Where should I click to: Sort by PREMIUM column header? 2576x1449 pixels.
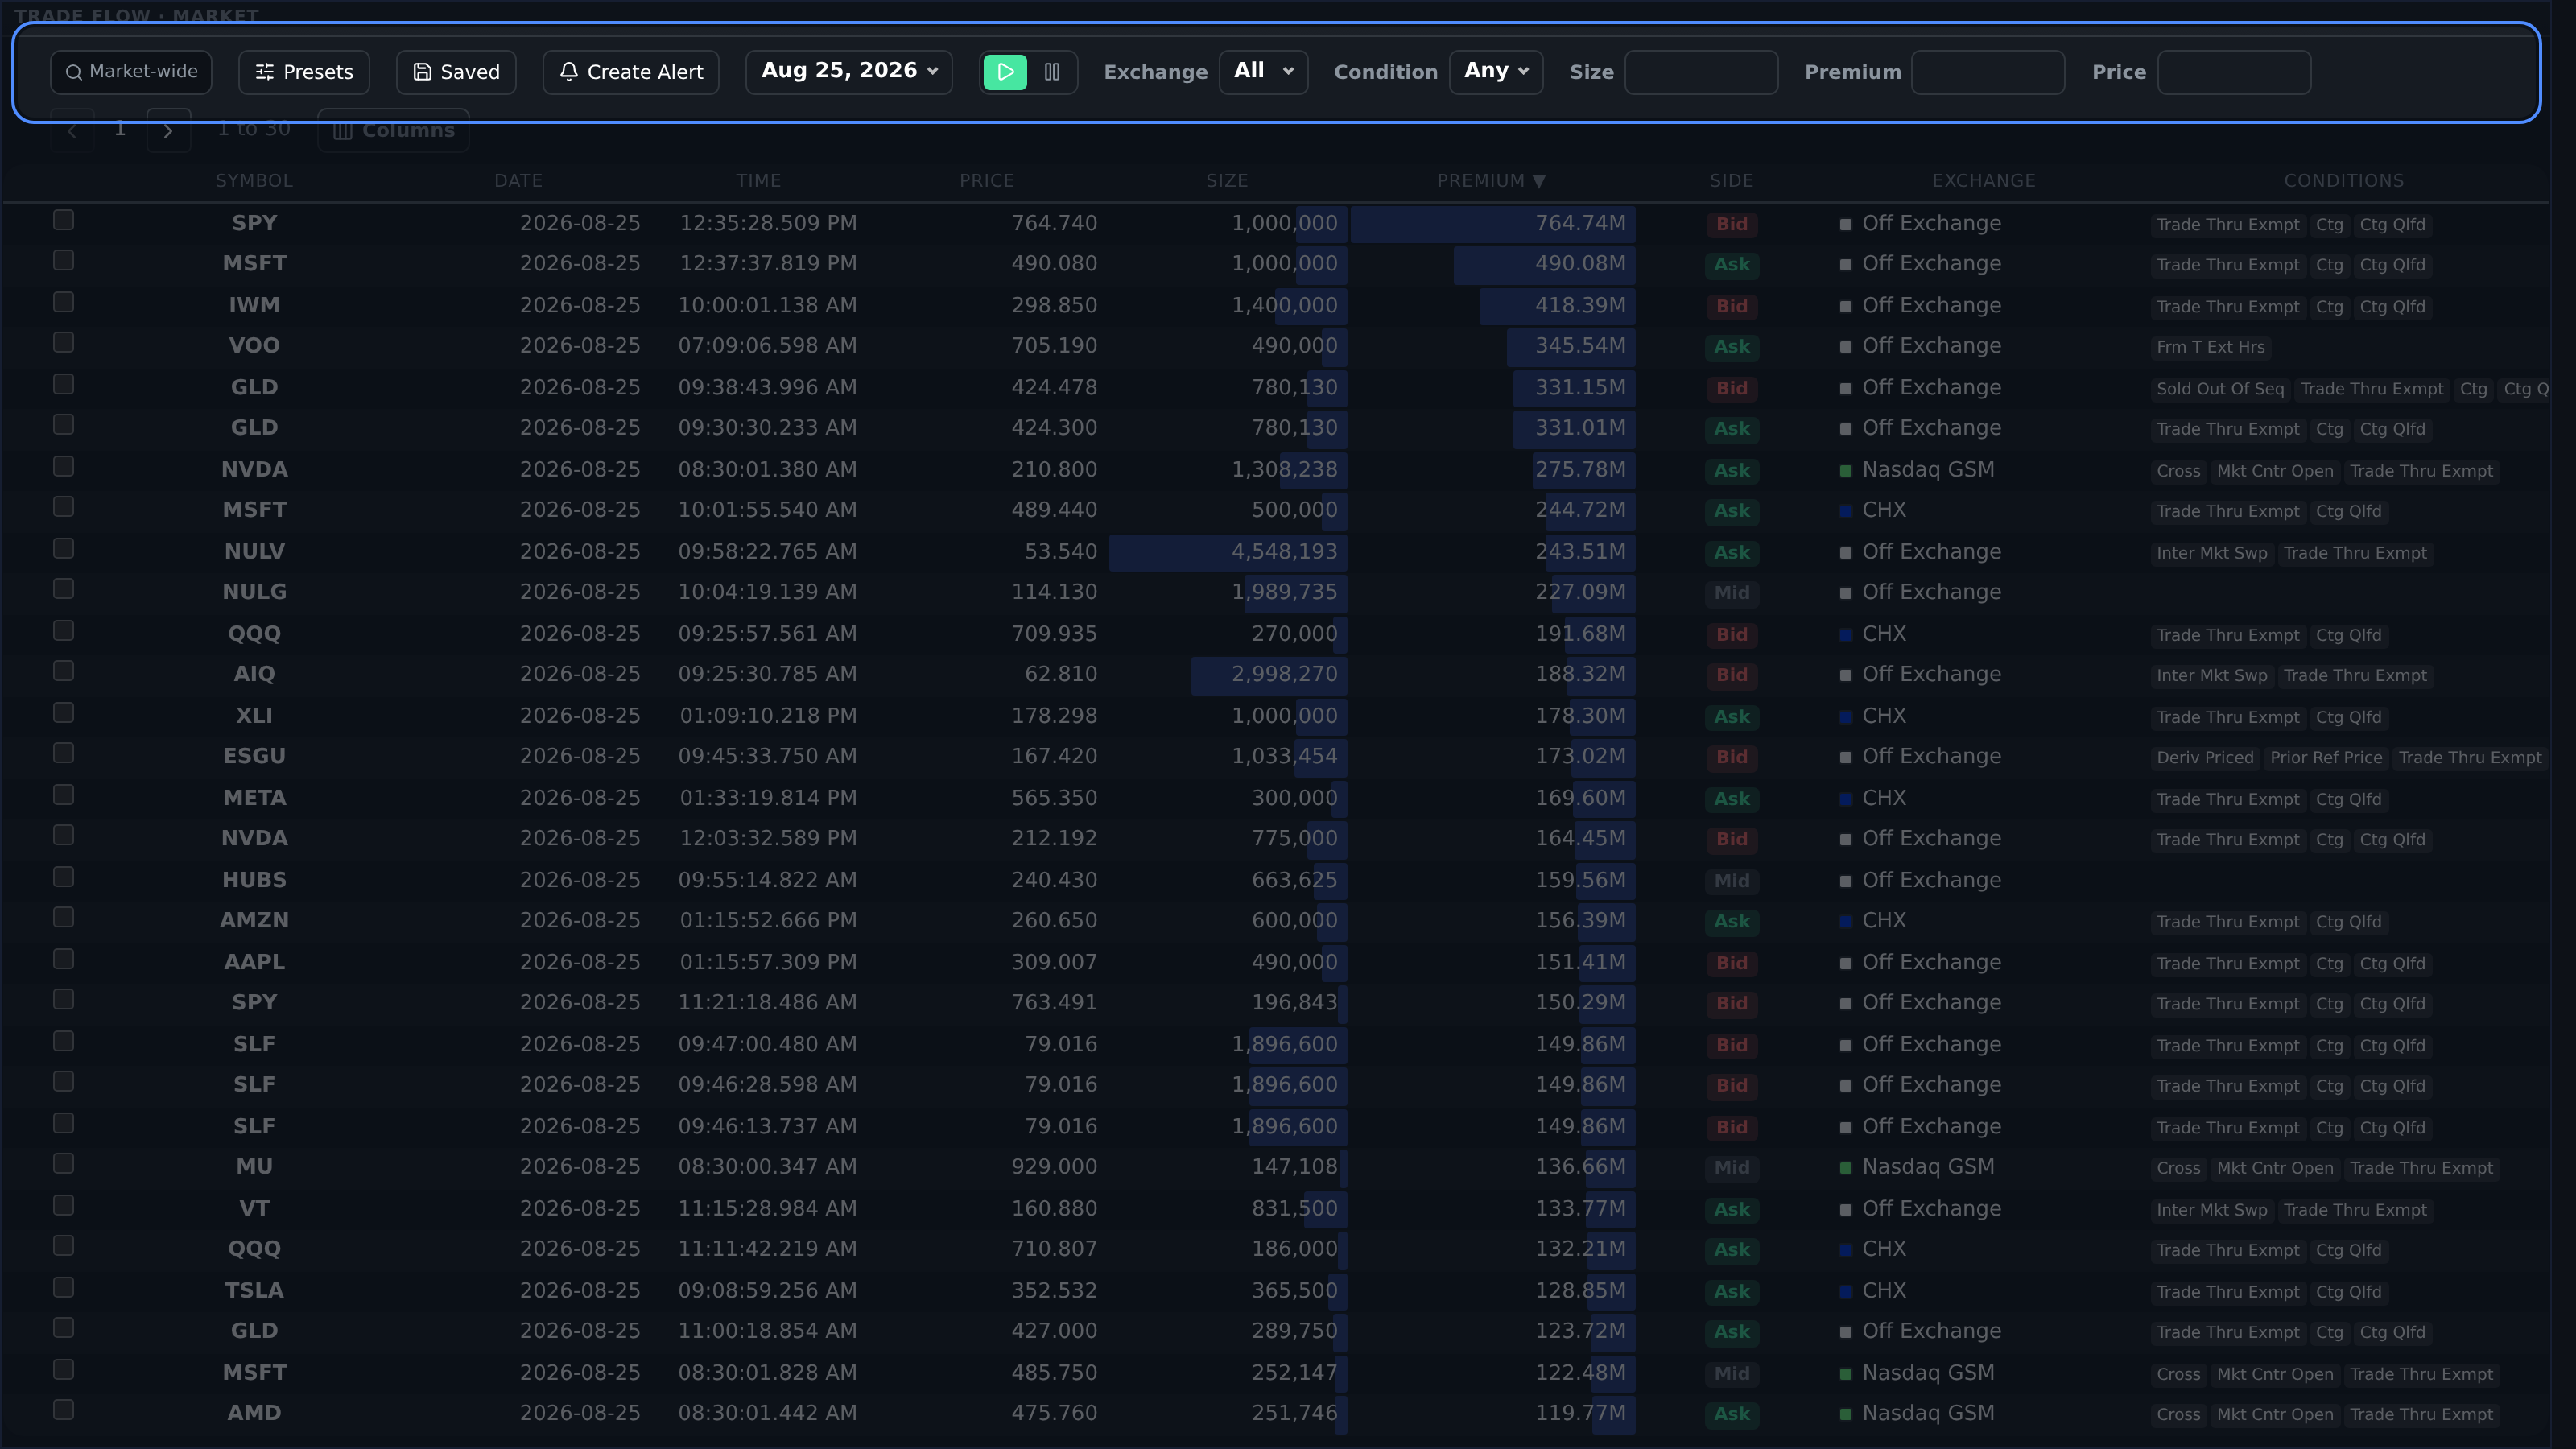click(1491, 181)
